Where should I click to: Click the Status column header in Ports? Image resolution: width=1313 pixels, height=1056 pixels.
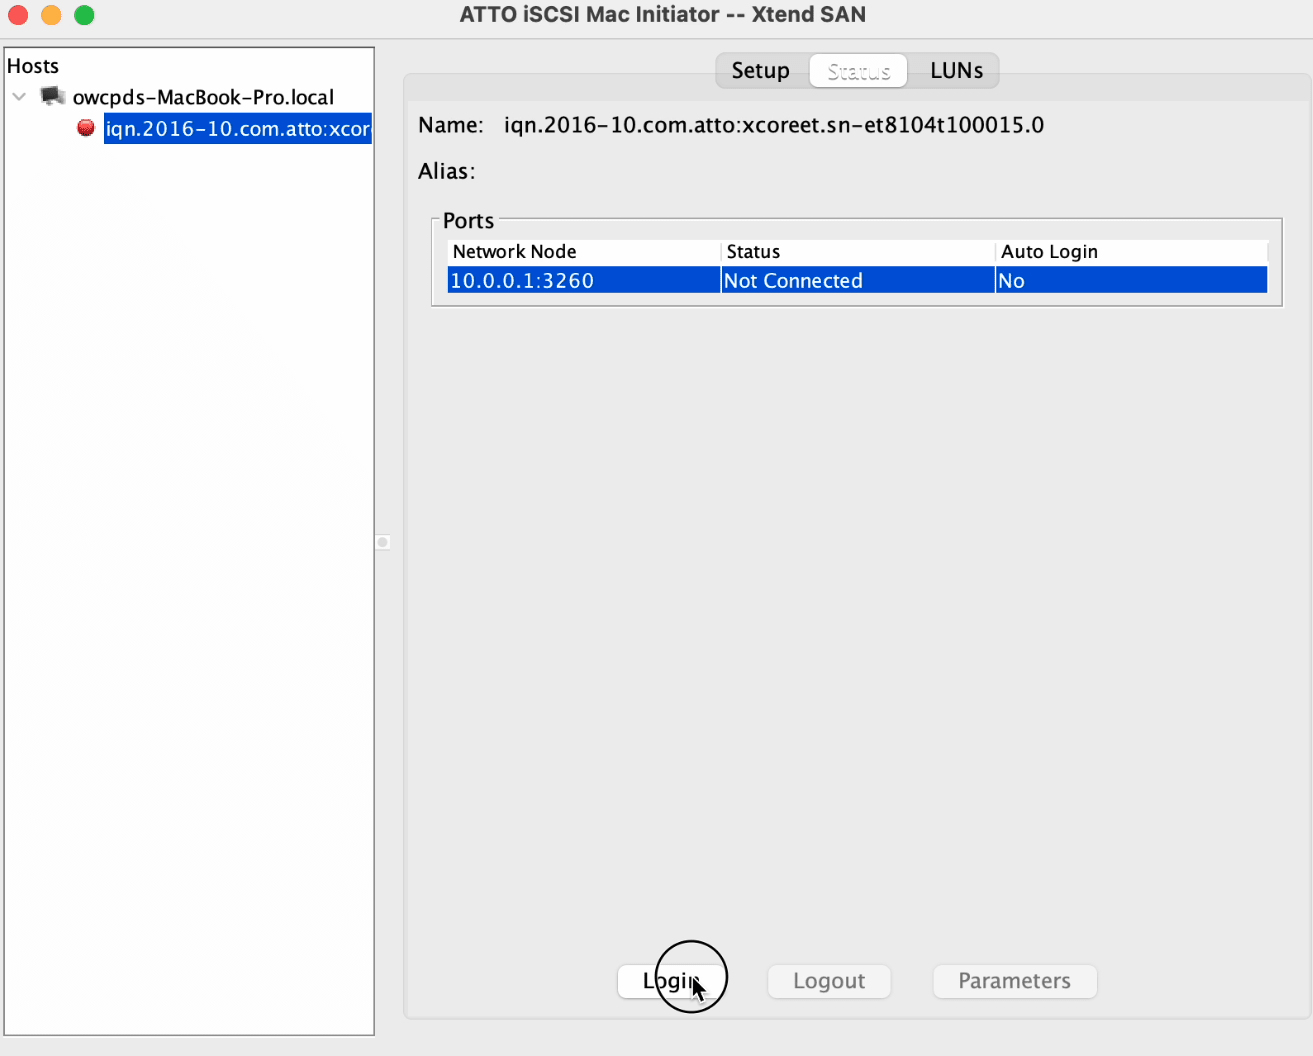[x=857, y=252]
